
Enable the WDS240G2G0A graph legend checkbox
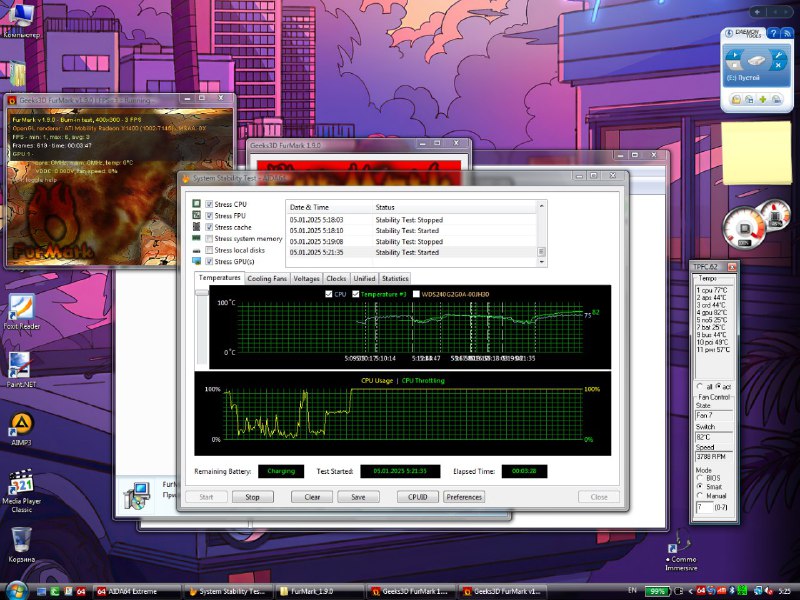tap(416, 294)
